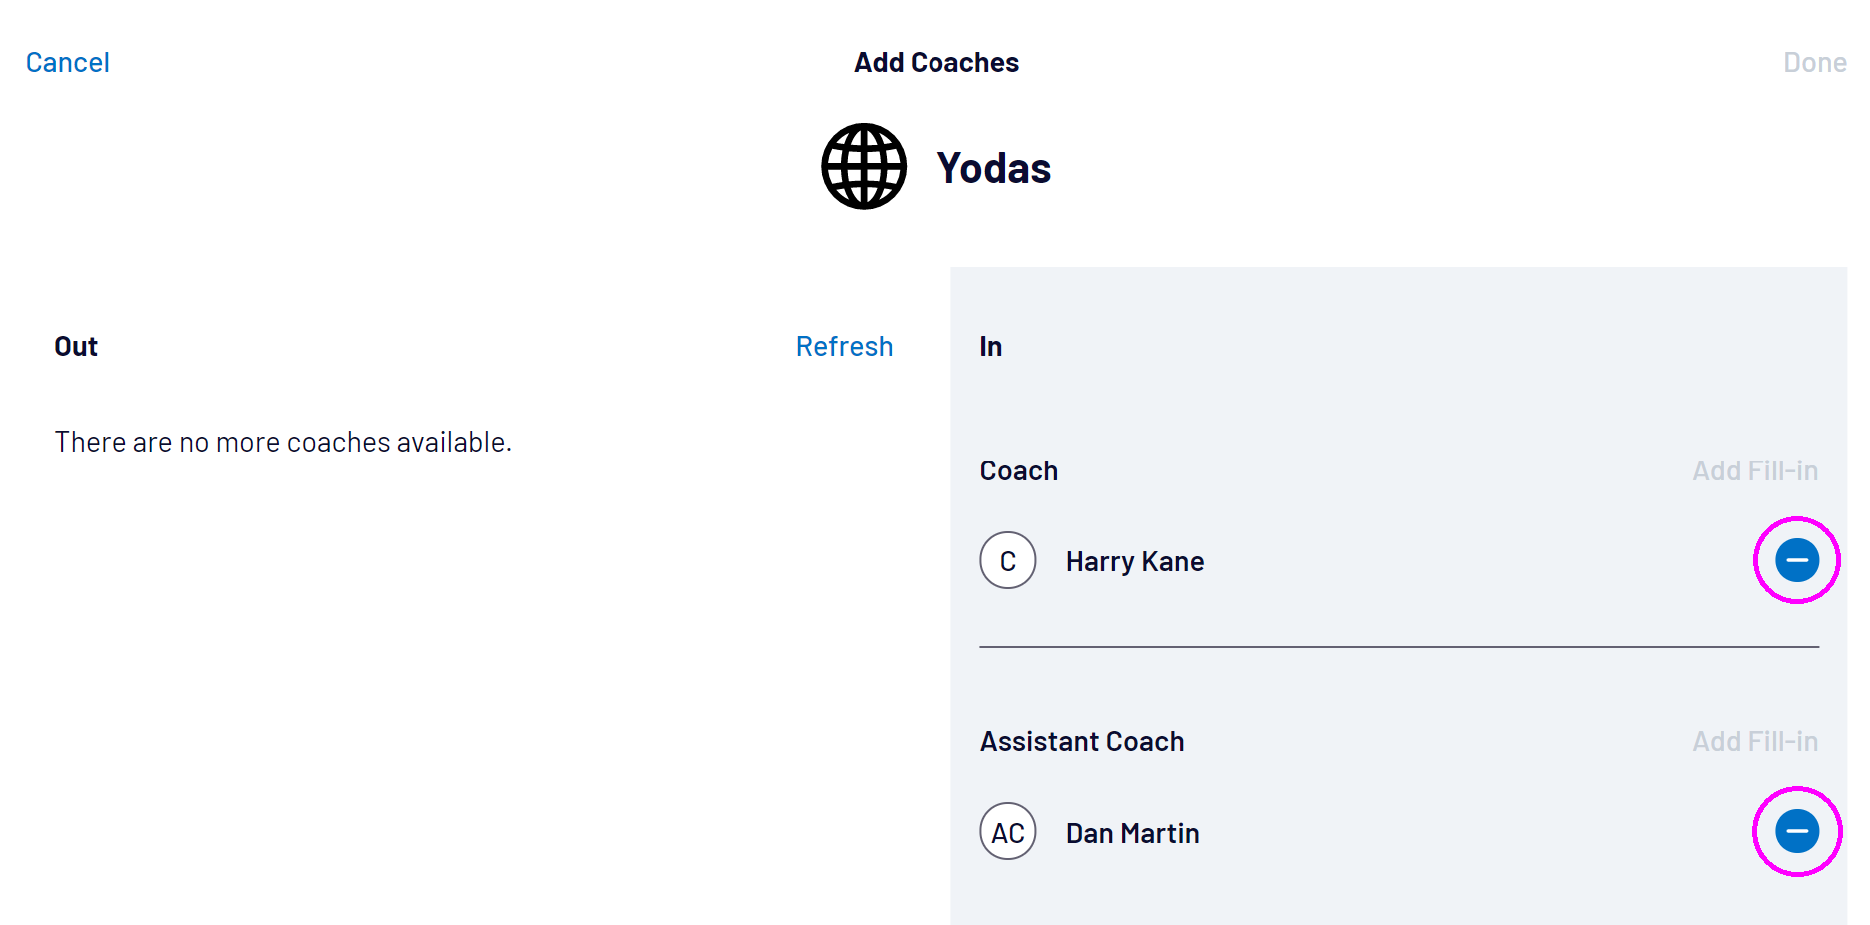This screenshot has height=925, width=1870.
Task: Cancel adding coaches
Action: (x=68, y=62)
